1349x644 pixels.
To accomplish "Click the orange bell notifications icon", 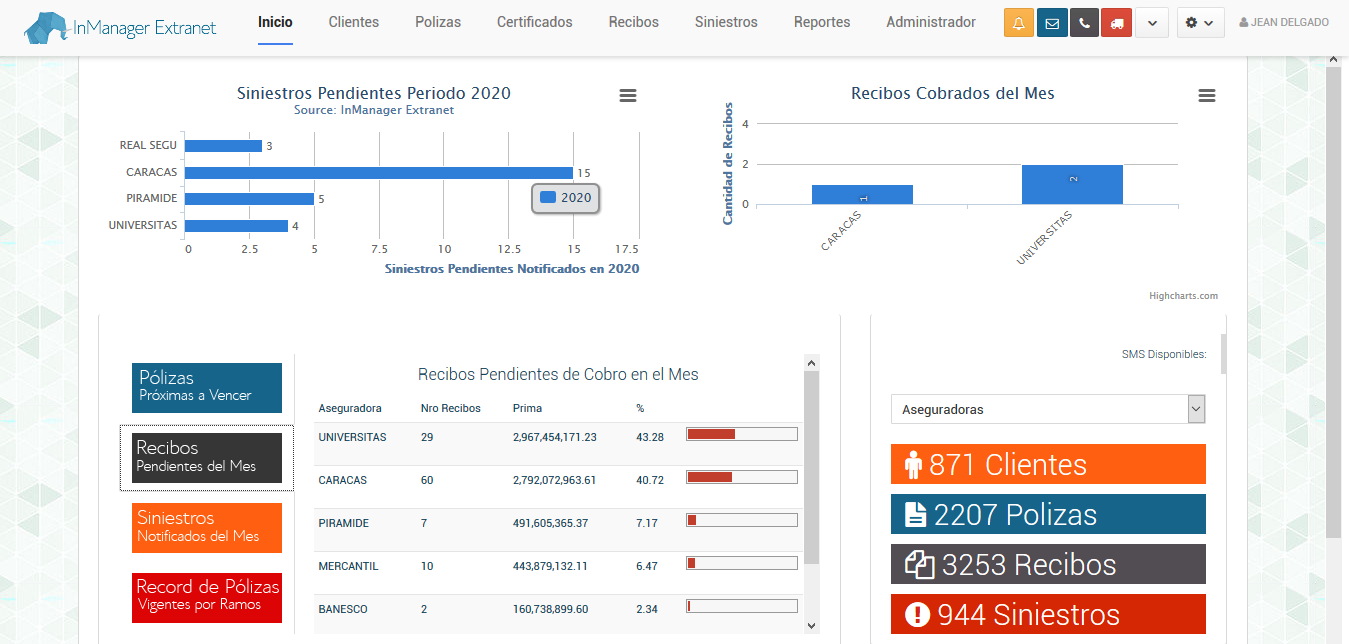I will (1018, 23).
